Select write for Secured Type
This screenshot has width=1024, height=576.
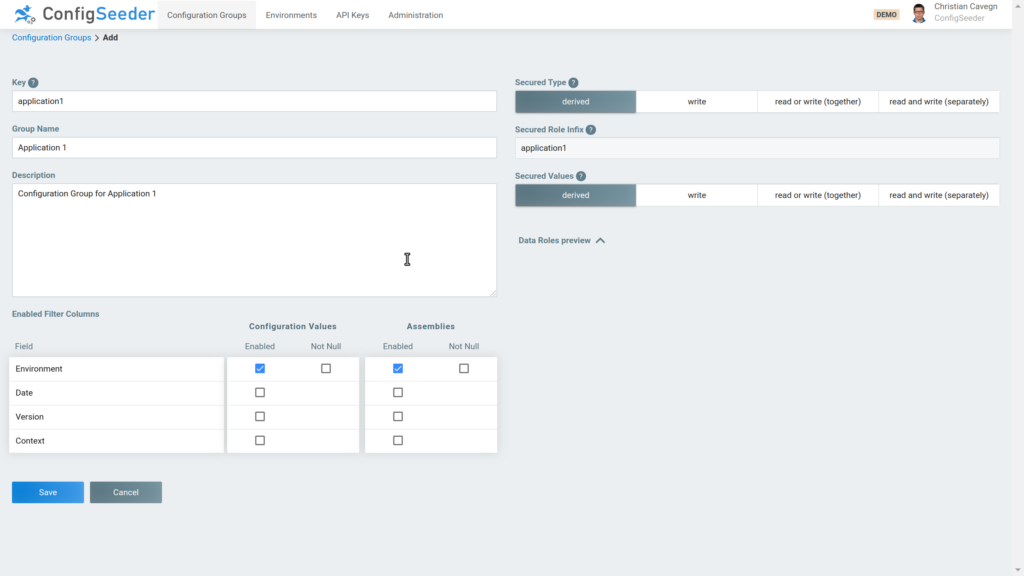696,101
